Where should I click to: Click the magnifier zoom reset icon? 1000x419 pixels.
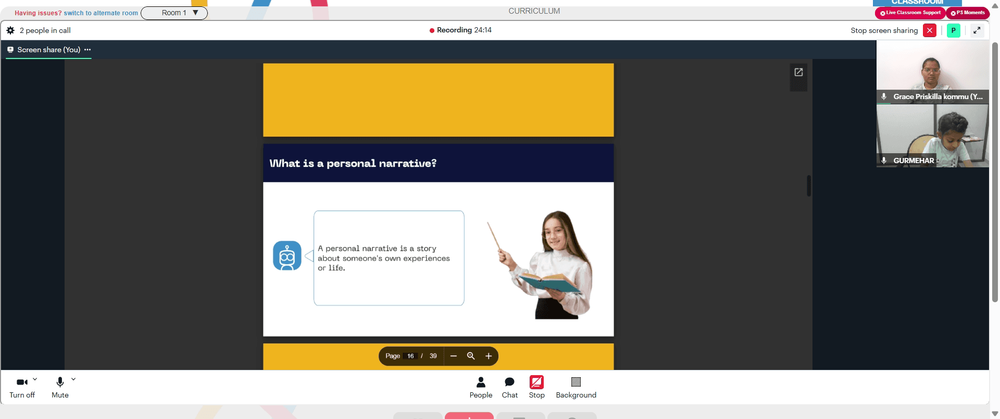point(471,356)
